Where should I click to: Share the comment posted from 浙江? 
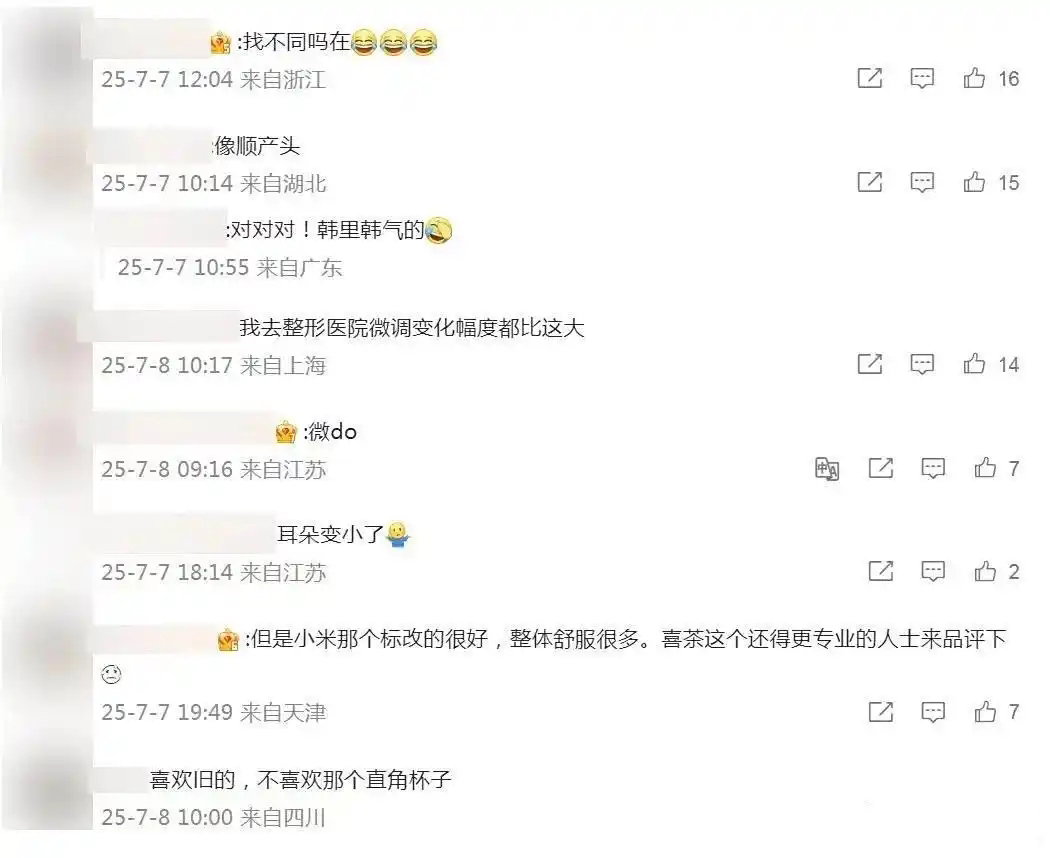point(870,78)
